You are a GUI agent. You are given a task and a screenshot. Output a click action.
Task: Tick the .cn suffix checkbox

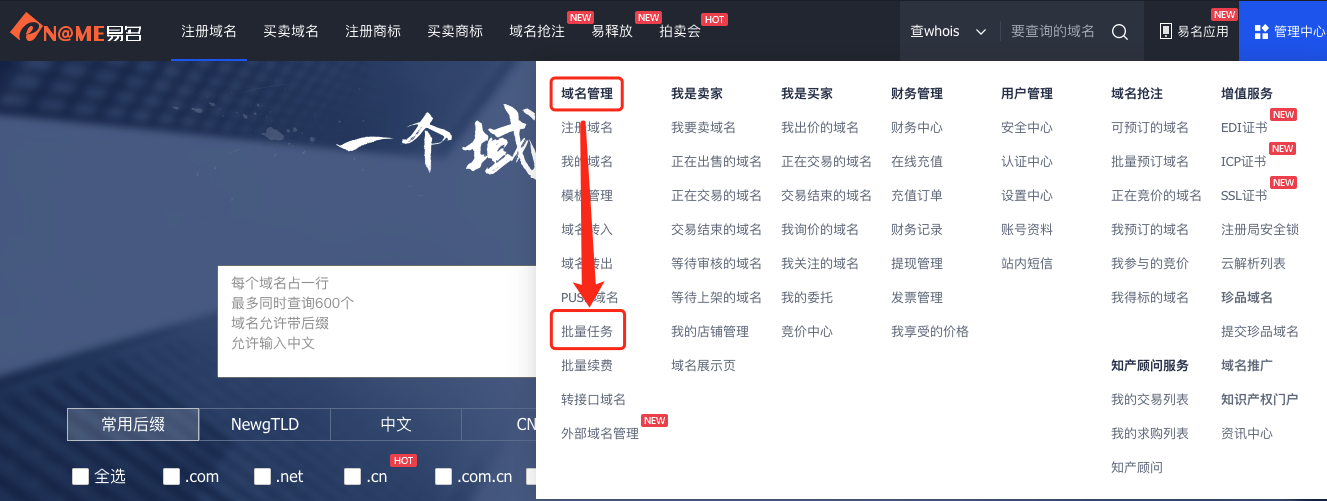pyautogui.click(x=353, y=476)
